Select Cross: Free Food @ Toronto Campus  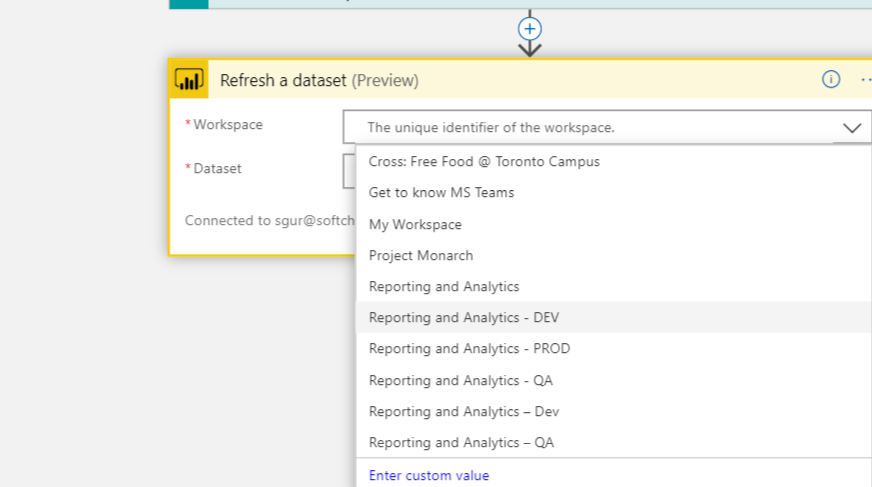tap(484, 161)
